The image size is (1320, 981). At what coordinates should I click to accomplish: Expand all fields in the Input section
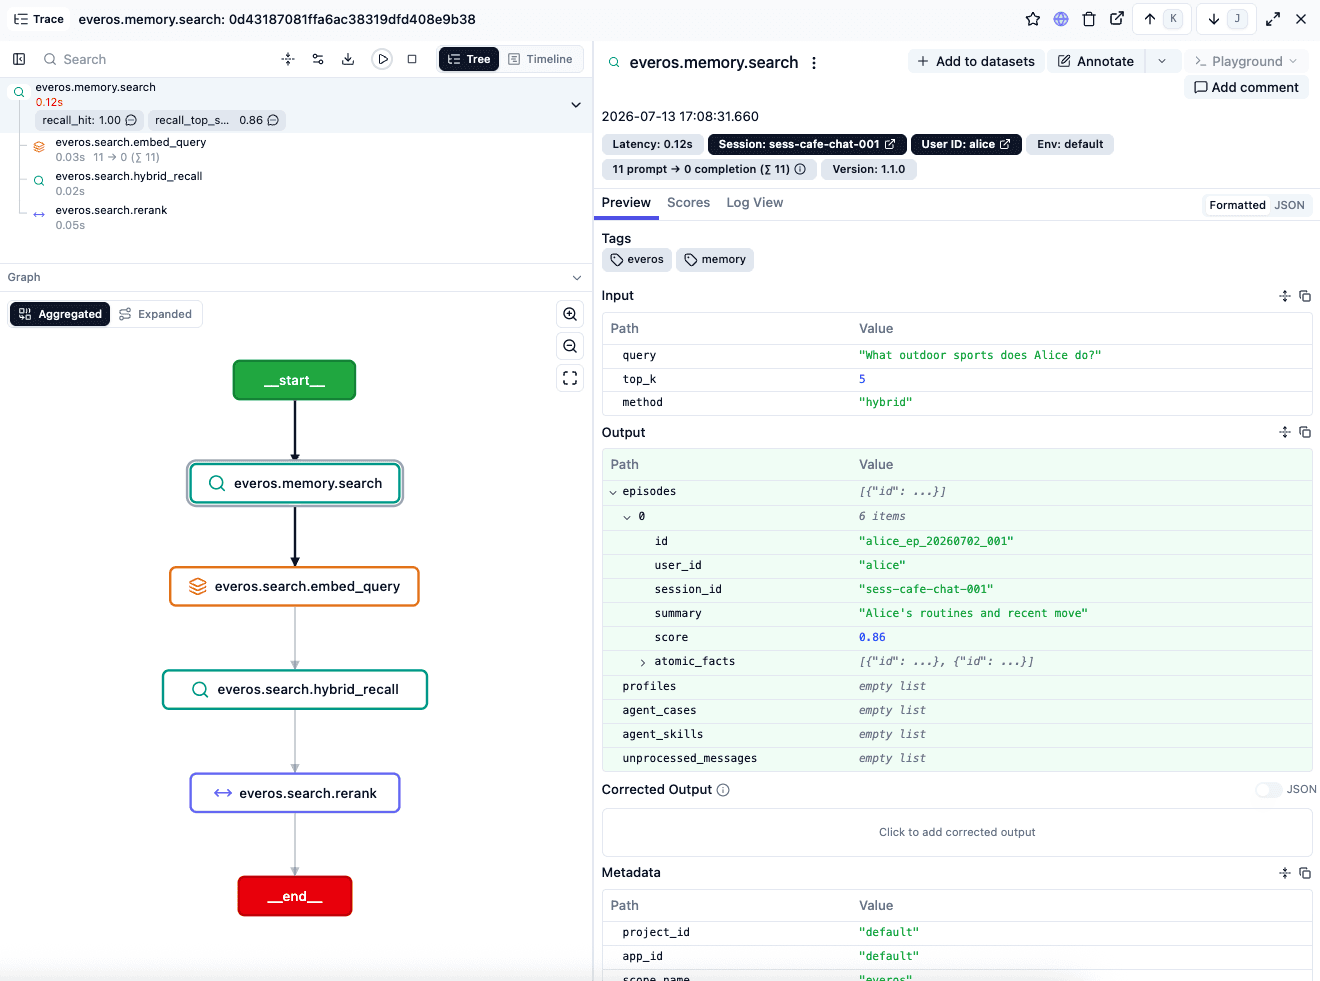(x=1285, y=296)
